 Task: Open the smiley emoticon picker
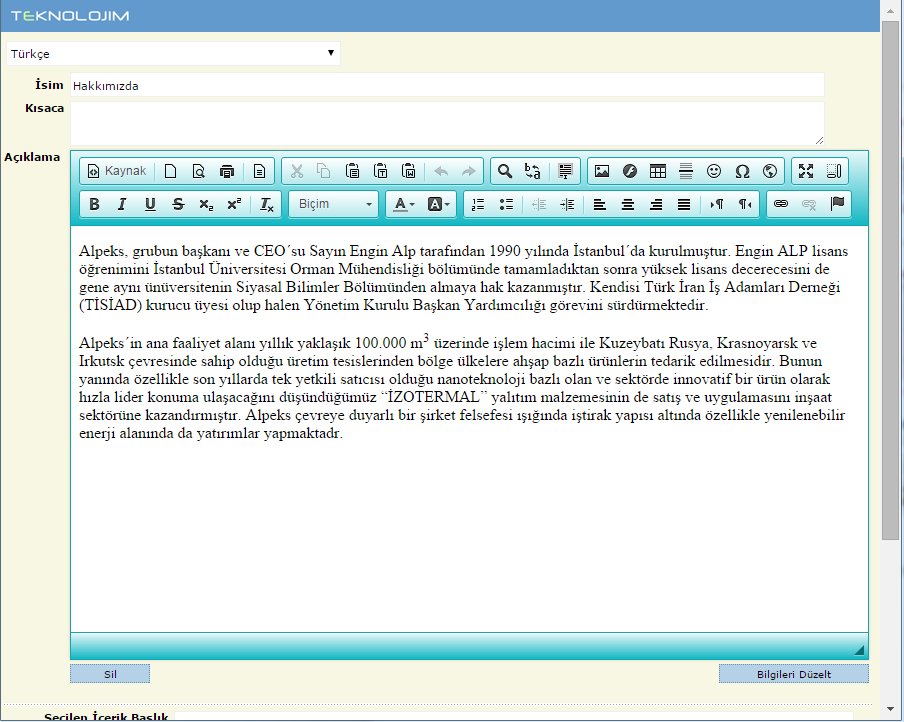click(x=714, y=171)
